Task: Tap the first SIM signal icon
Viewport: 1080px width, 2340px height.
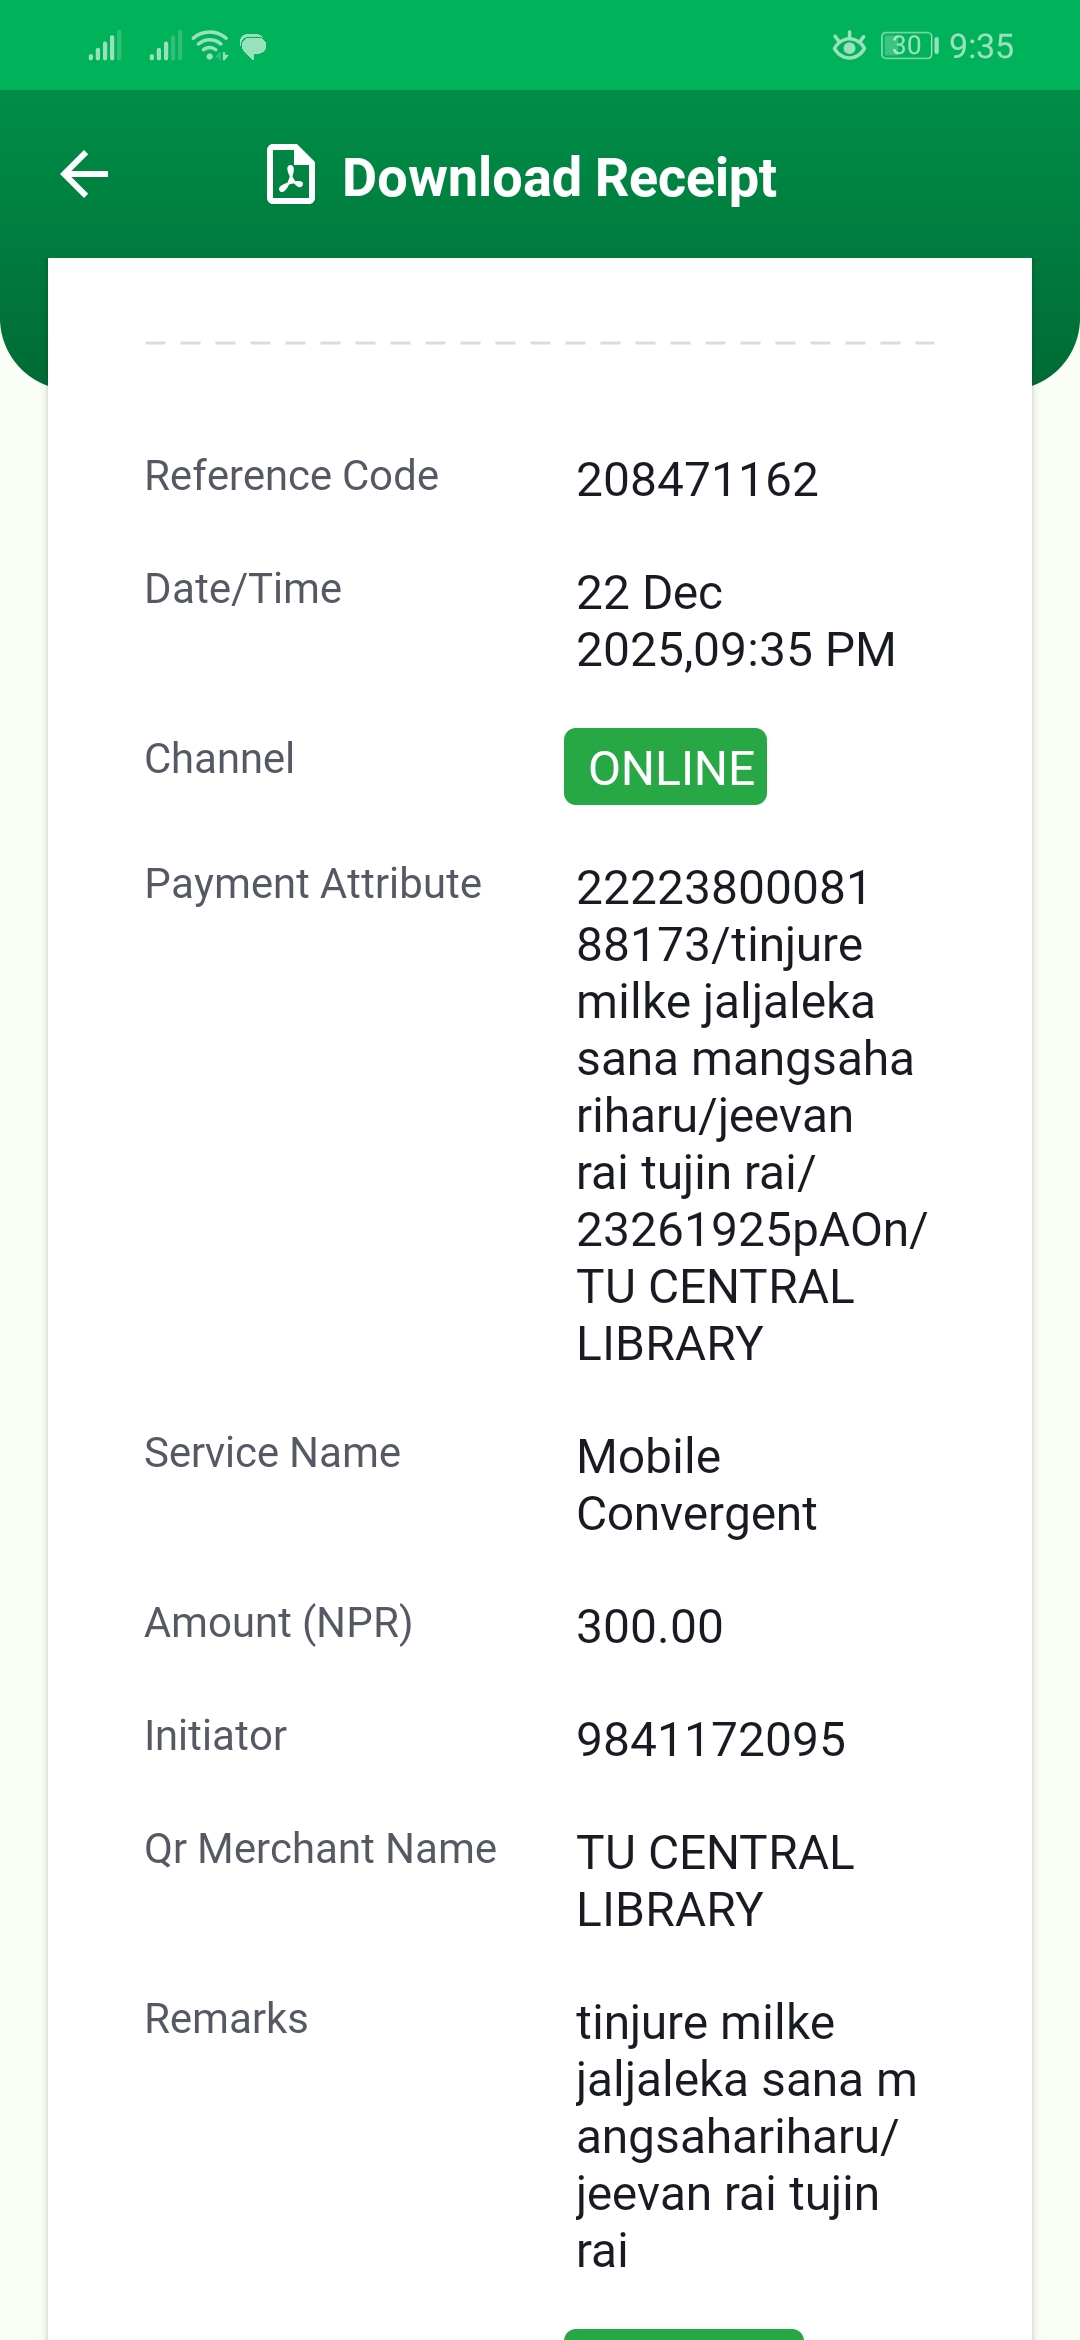Action: 104,46
